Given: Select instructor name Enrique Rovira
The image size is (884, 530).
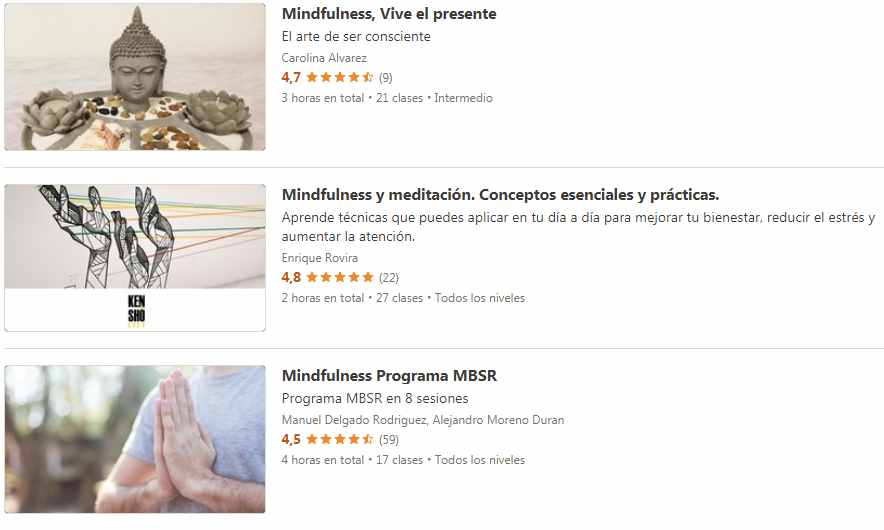Looking at the screenshot, I should click(320, 258).
